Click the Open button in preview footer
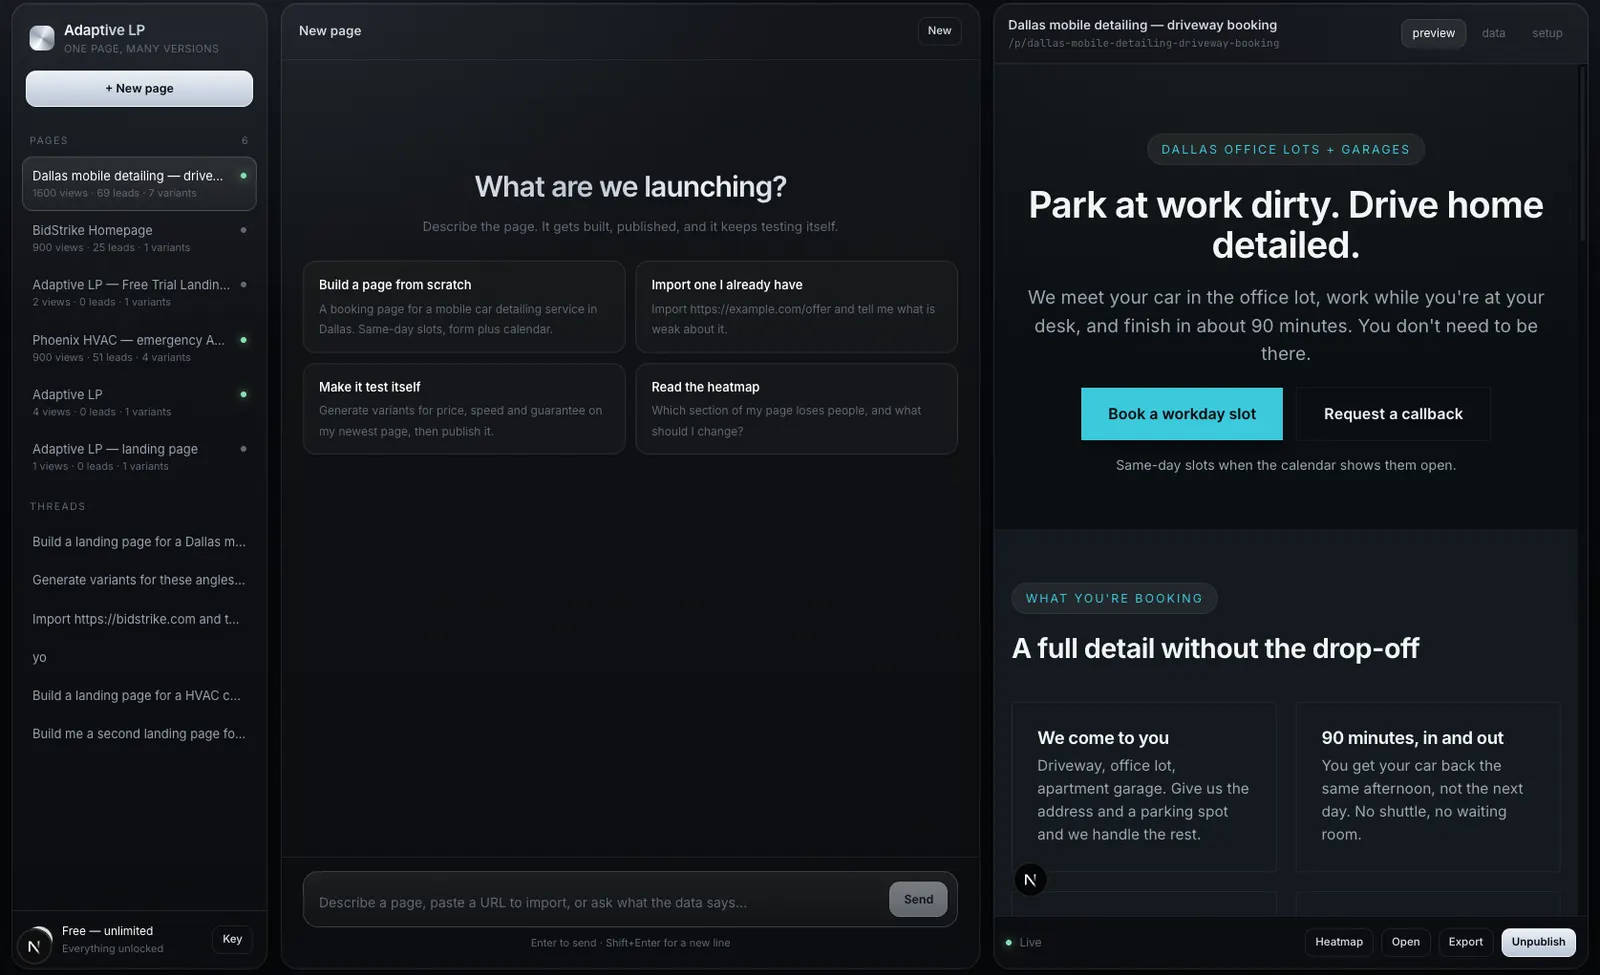This screenshot has height=975, width=1600. coord(1405,942)
